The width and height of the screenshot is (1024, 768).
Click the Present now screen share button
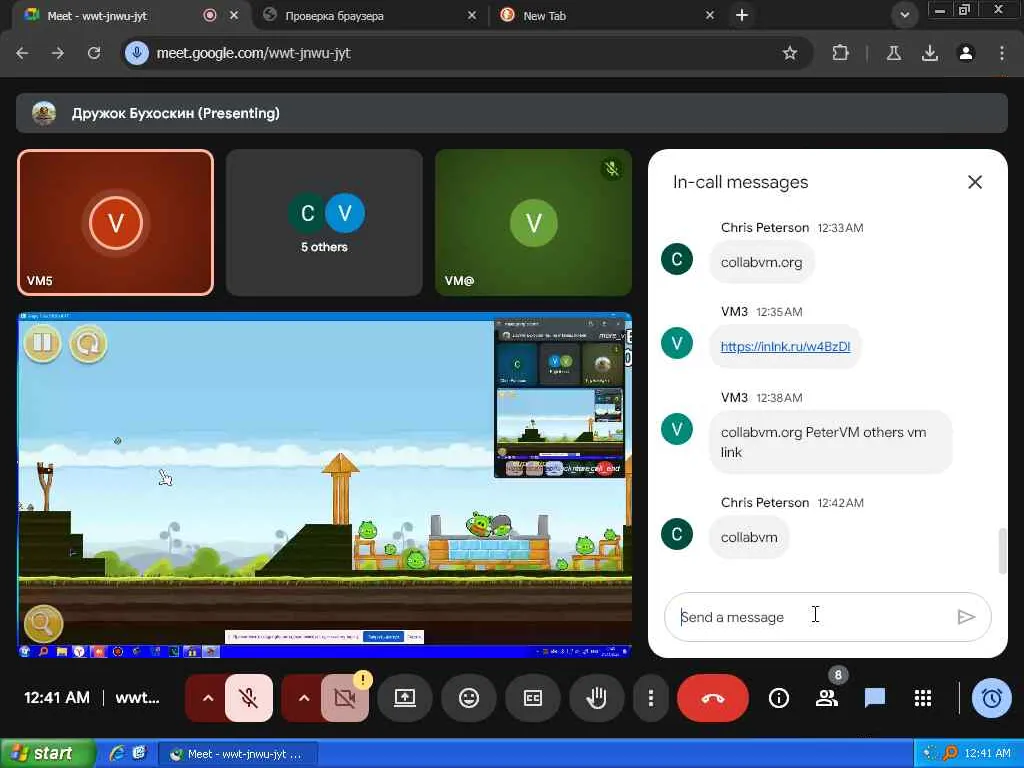pyautogui.click(x=405, y=698)
